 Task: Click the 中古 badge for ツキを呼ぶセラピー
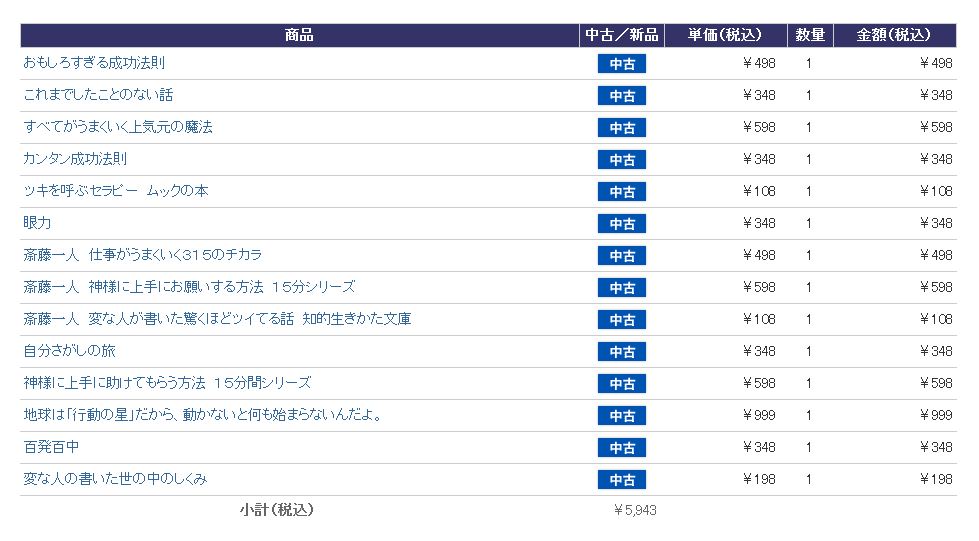(622, 192)
